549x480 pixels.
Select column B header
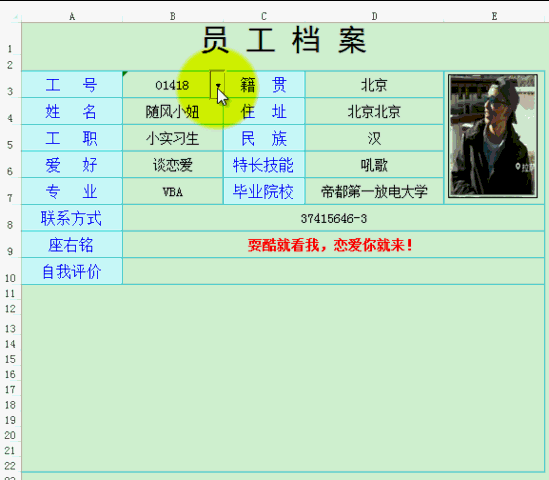click(173, 16)
